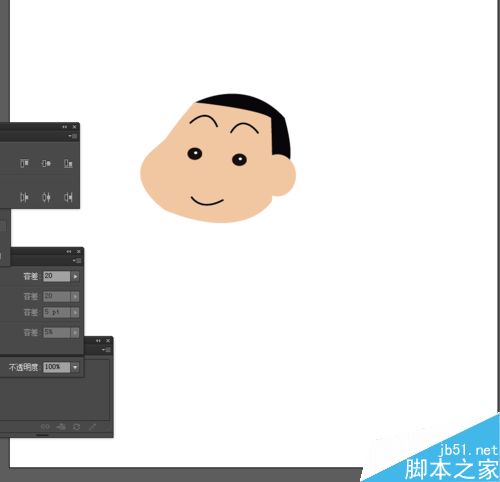Screen dimensions: 500x482
Task: Open the 不透明度 opacity dropdown arrow
Action: [75, 367]
